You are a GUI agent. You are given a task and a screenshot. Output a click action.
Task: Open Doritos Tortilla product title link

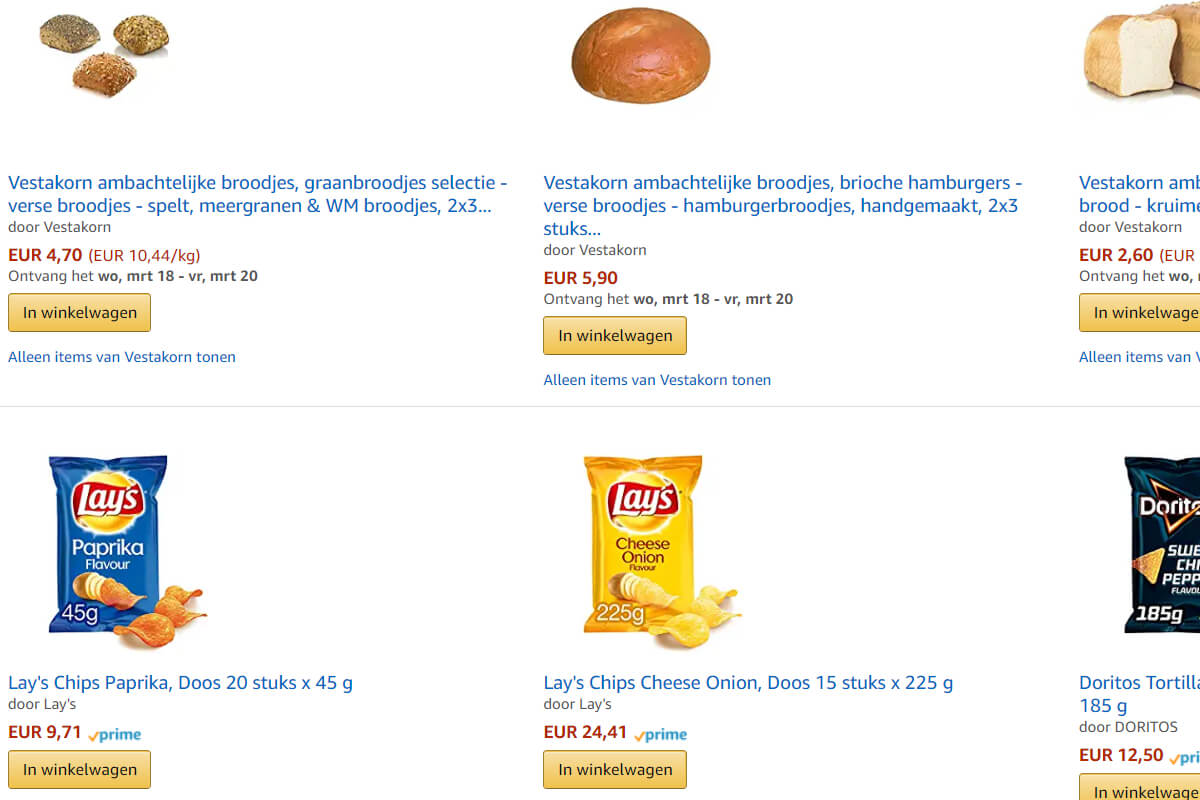point(1140,683)
